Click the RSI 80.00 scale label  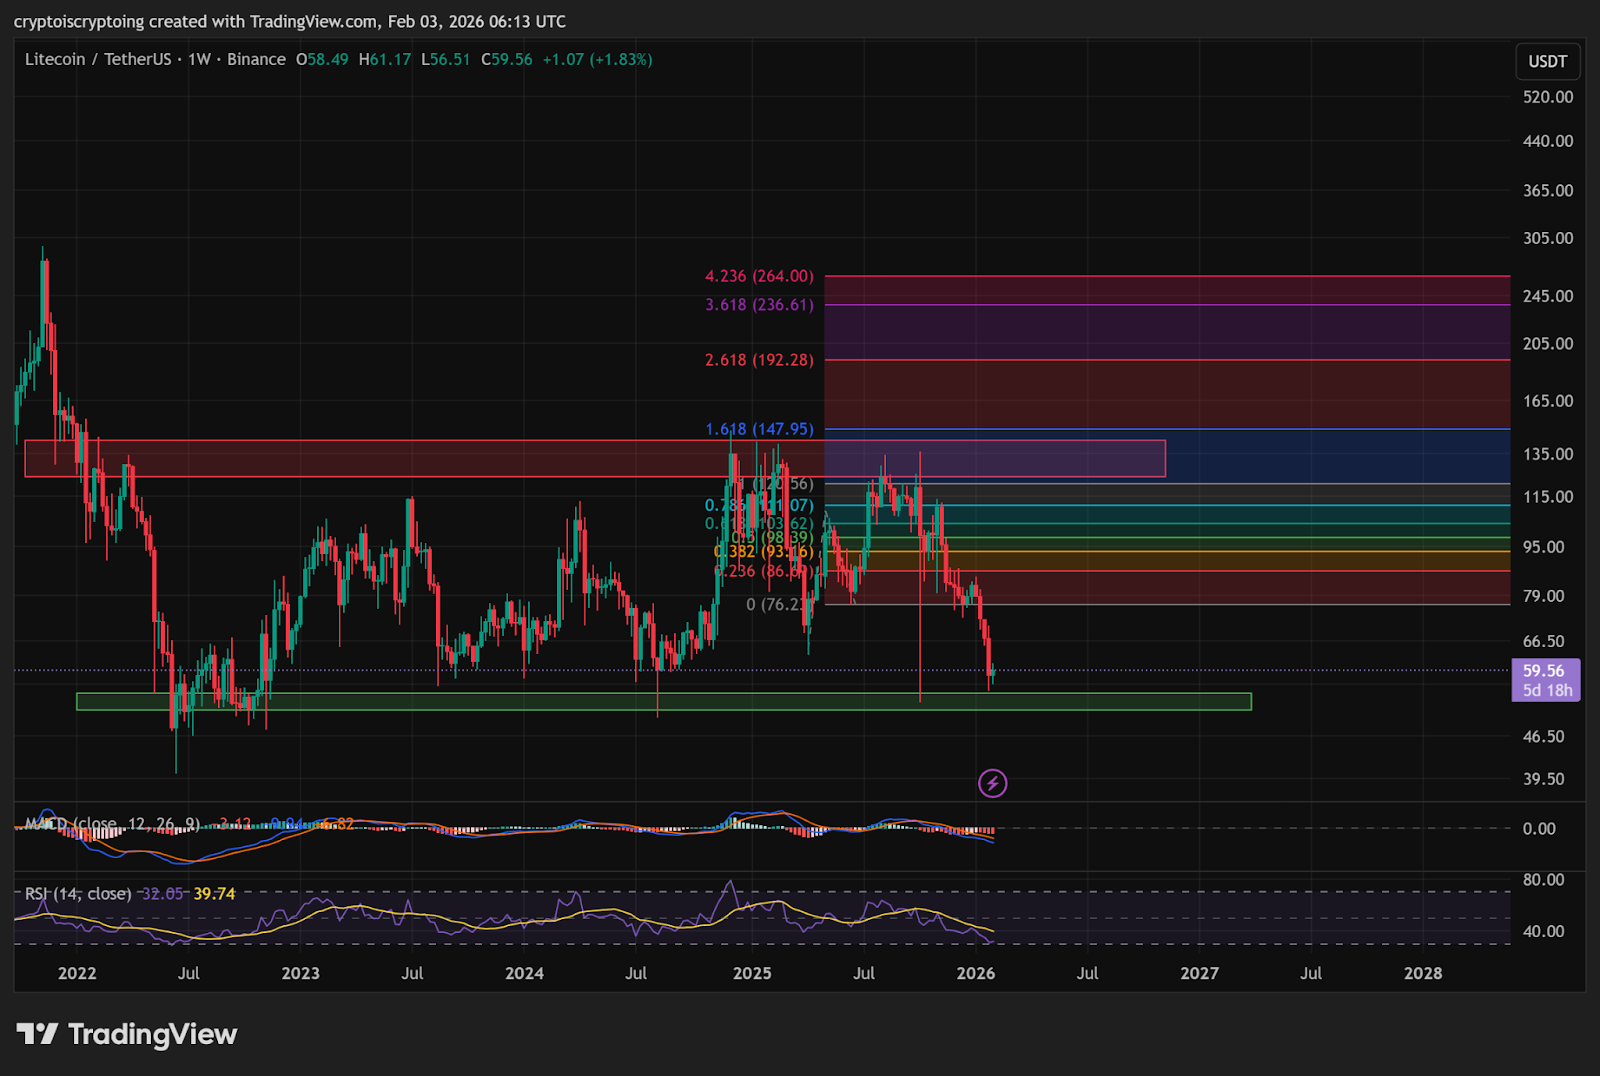point(1543,880)
